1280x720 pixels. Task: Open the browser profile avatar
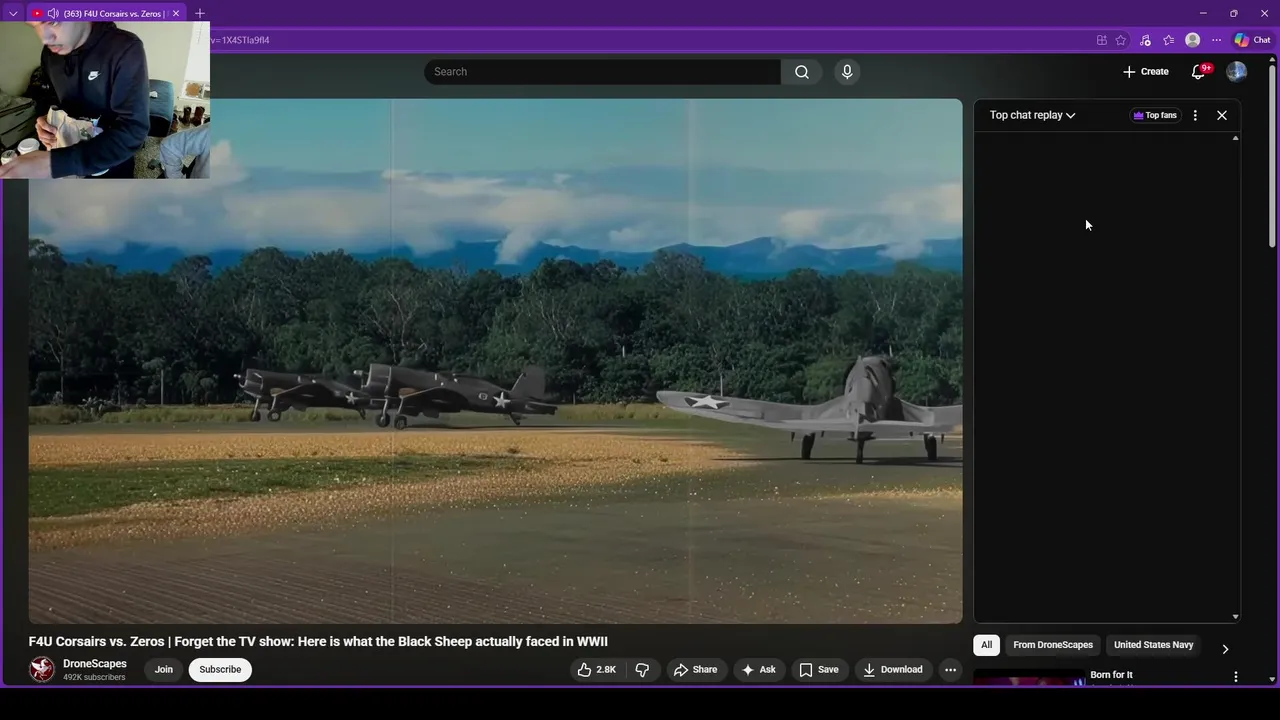(1192, 40)
